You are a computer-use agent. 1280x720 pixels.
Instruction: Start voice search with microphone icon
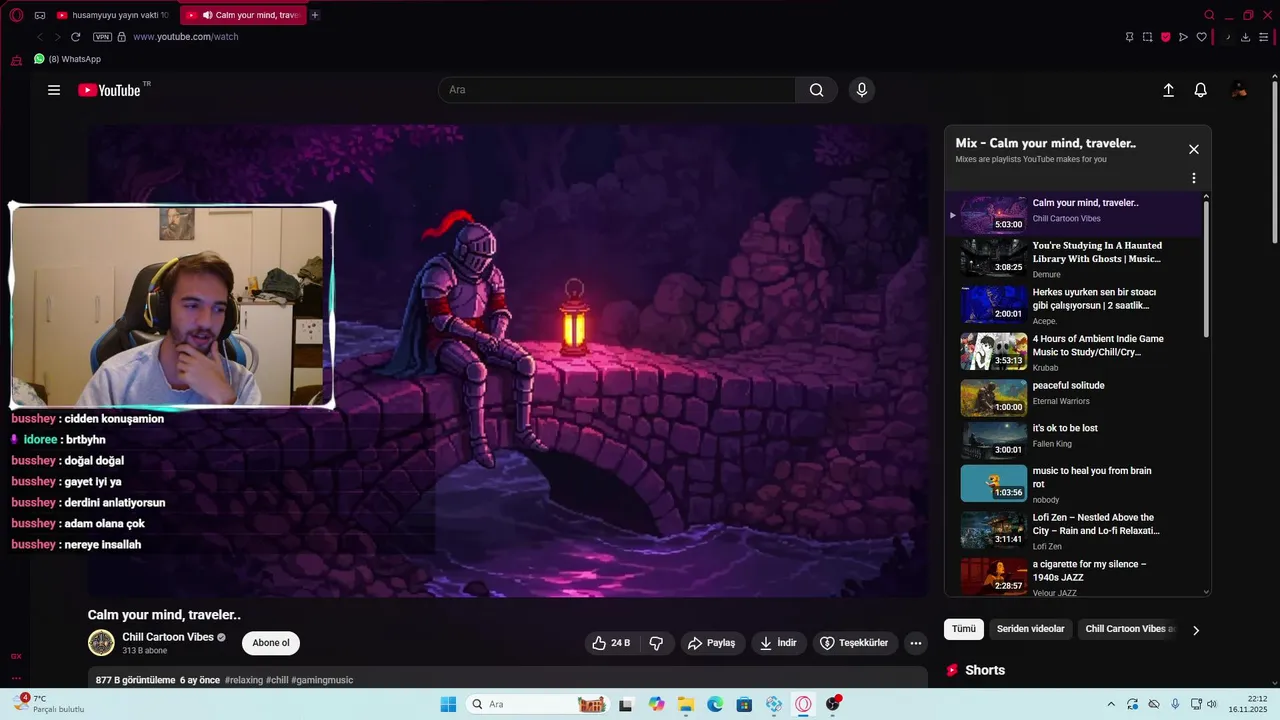(x=862, y=90)
